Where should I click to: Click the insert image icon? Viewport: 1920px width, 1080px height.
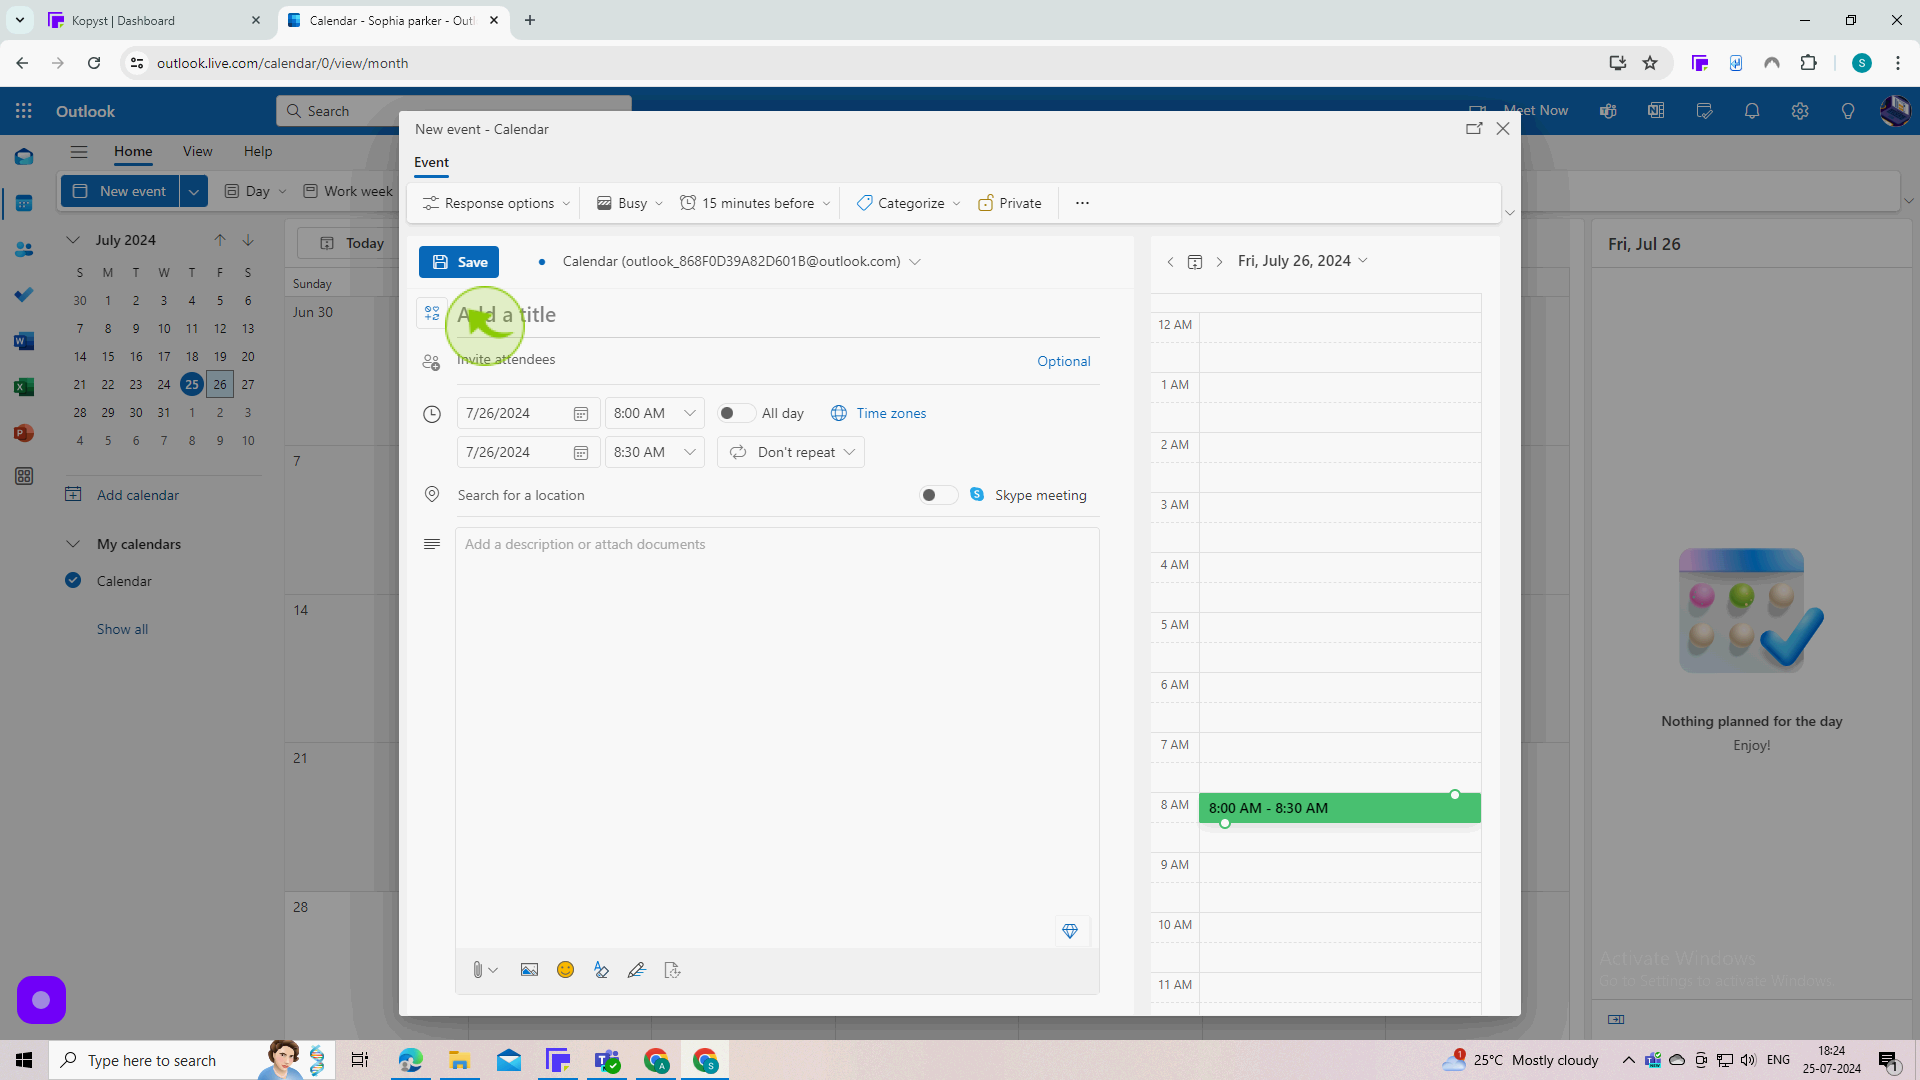click(x=529, y=969)
